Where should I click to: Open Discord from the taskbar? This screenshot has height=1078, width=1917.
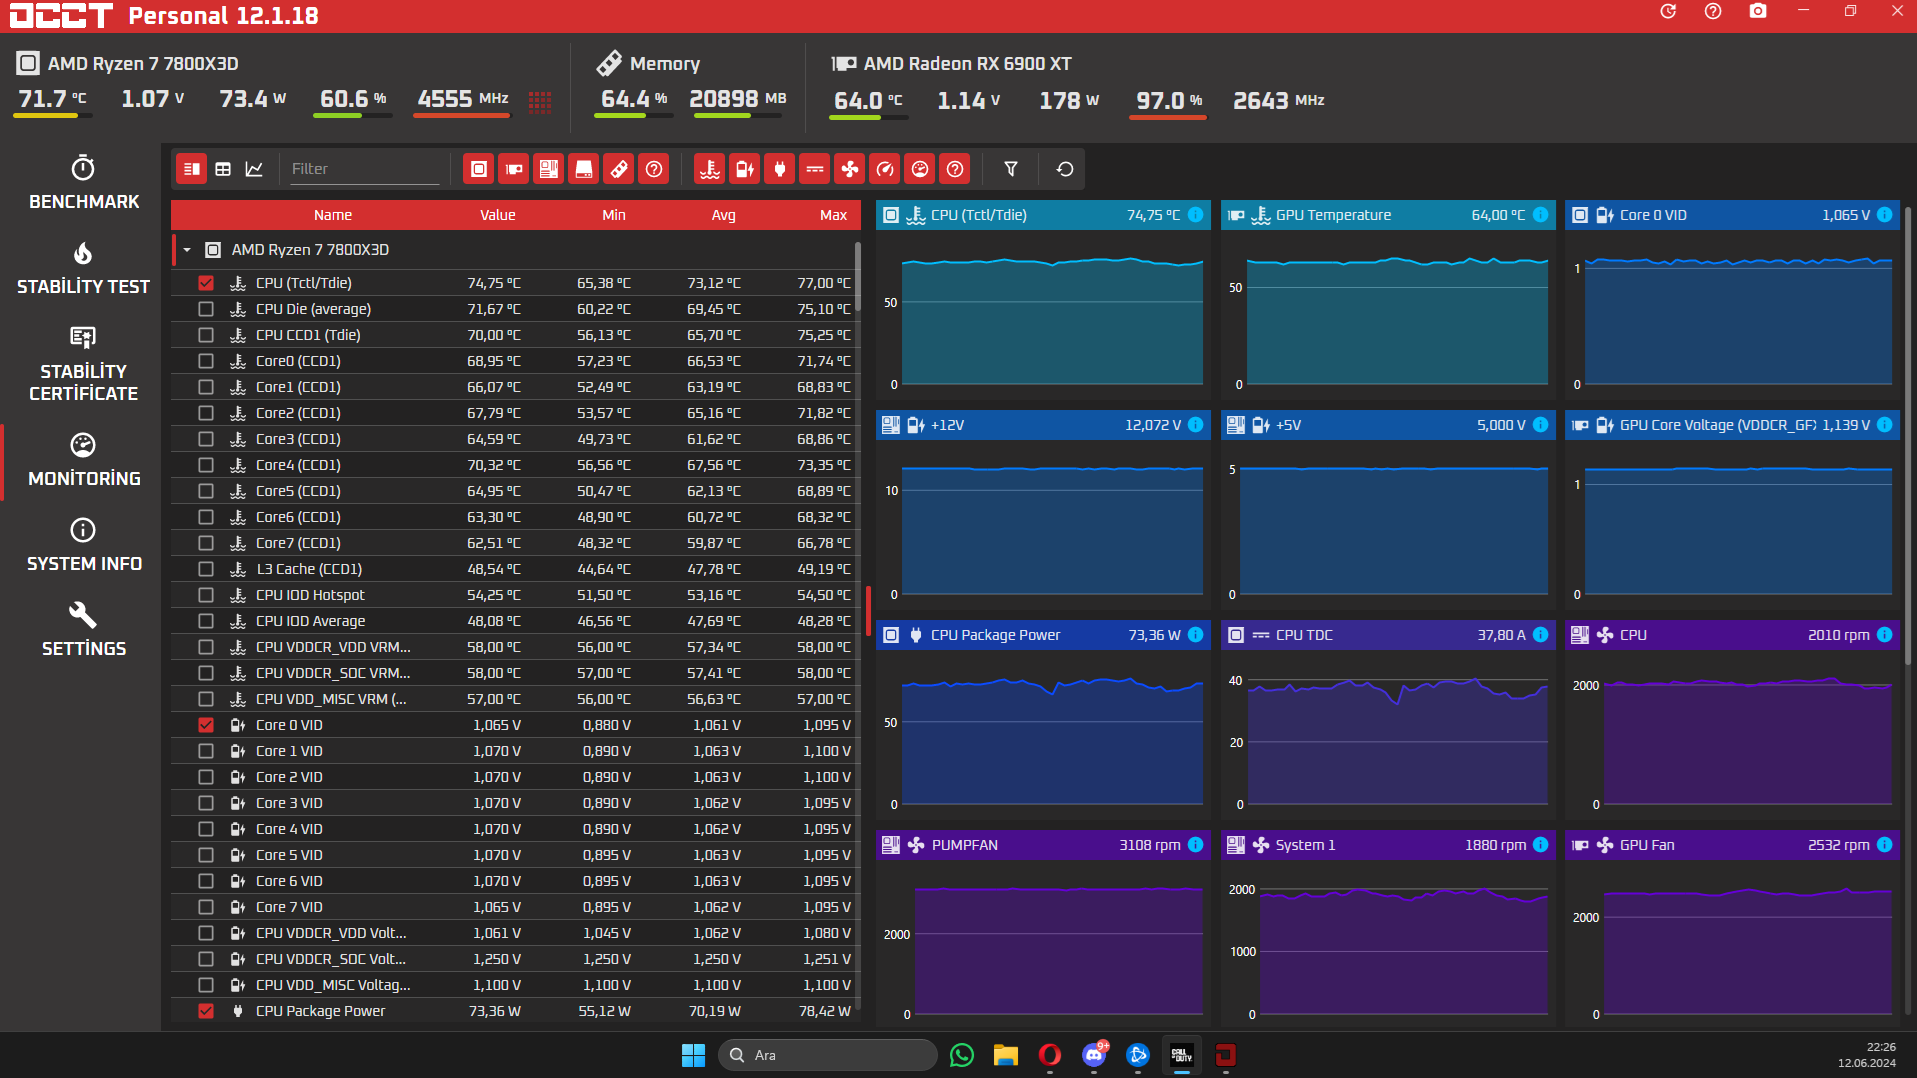tap(1094, 1055)
